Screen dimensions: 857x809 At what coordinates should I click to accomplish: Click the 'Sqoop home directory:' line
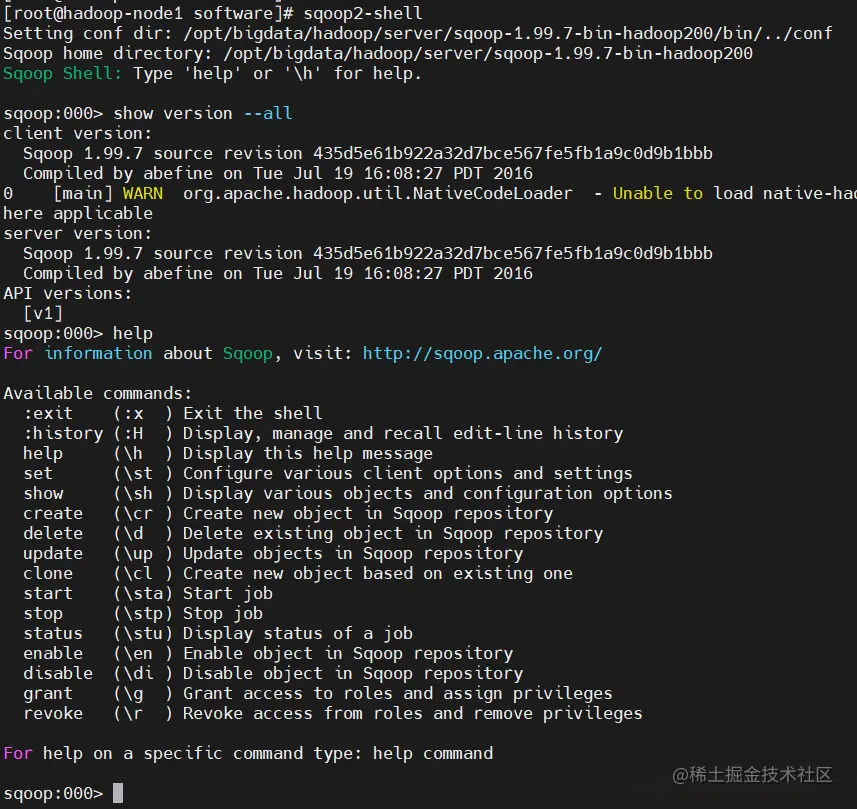(378, 53)
